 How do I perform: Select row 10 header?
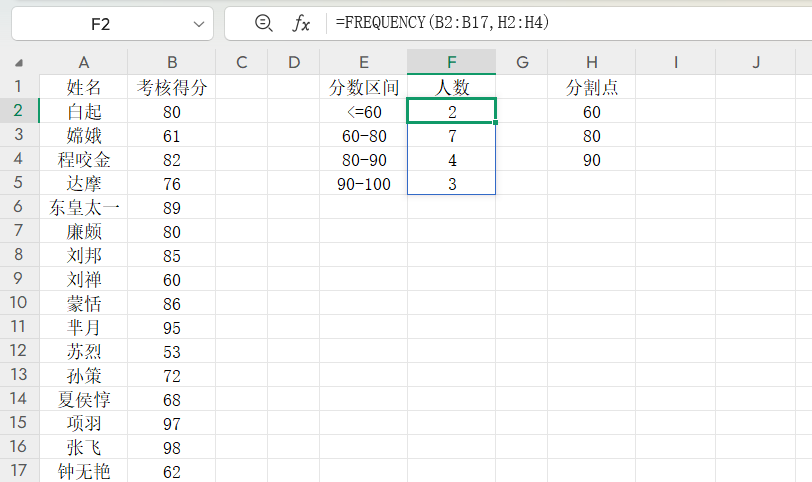[18, 303]
